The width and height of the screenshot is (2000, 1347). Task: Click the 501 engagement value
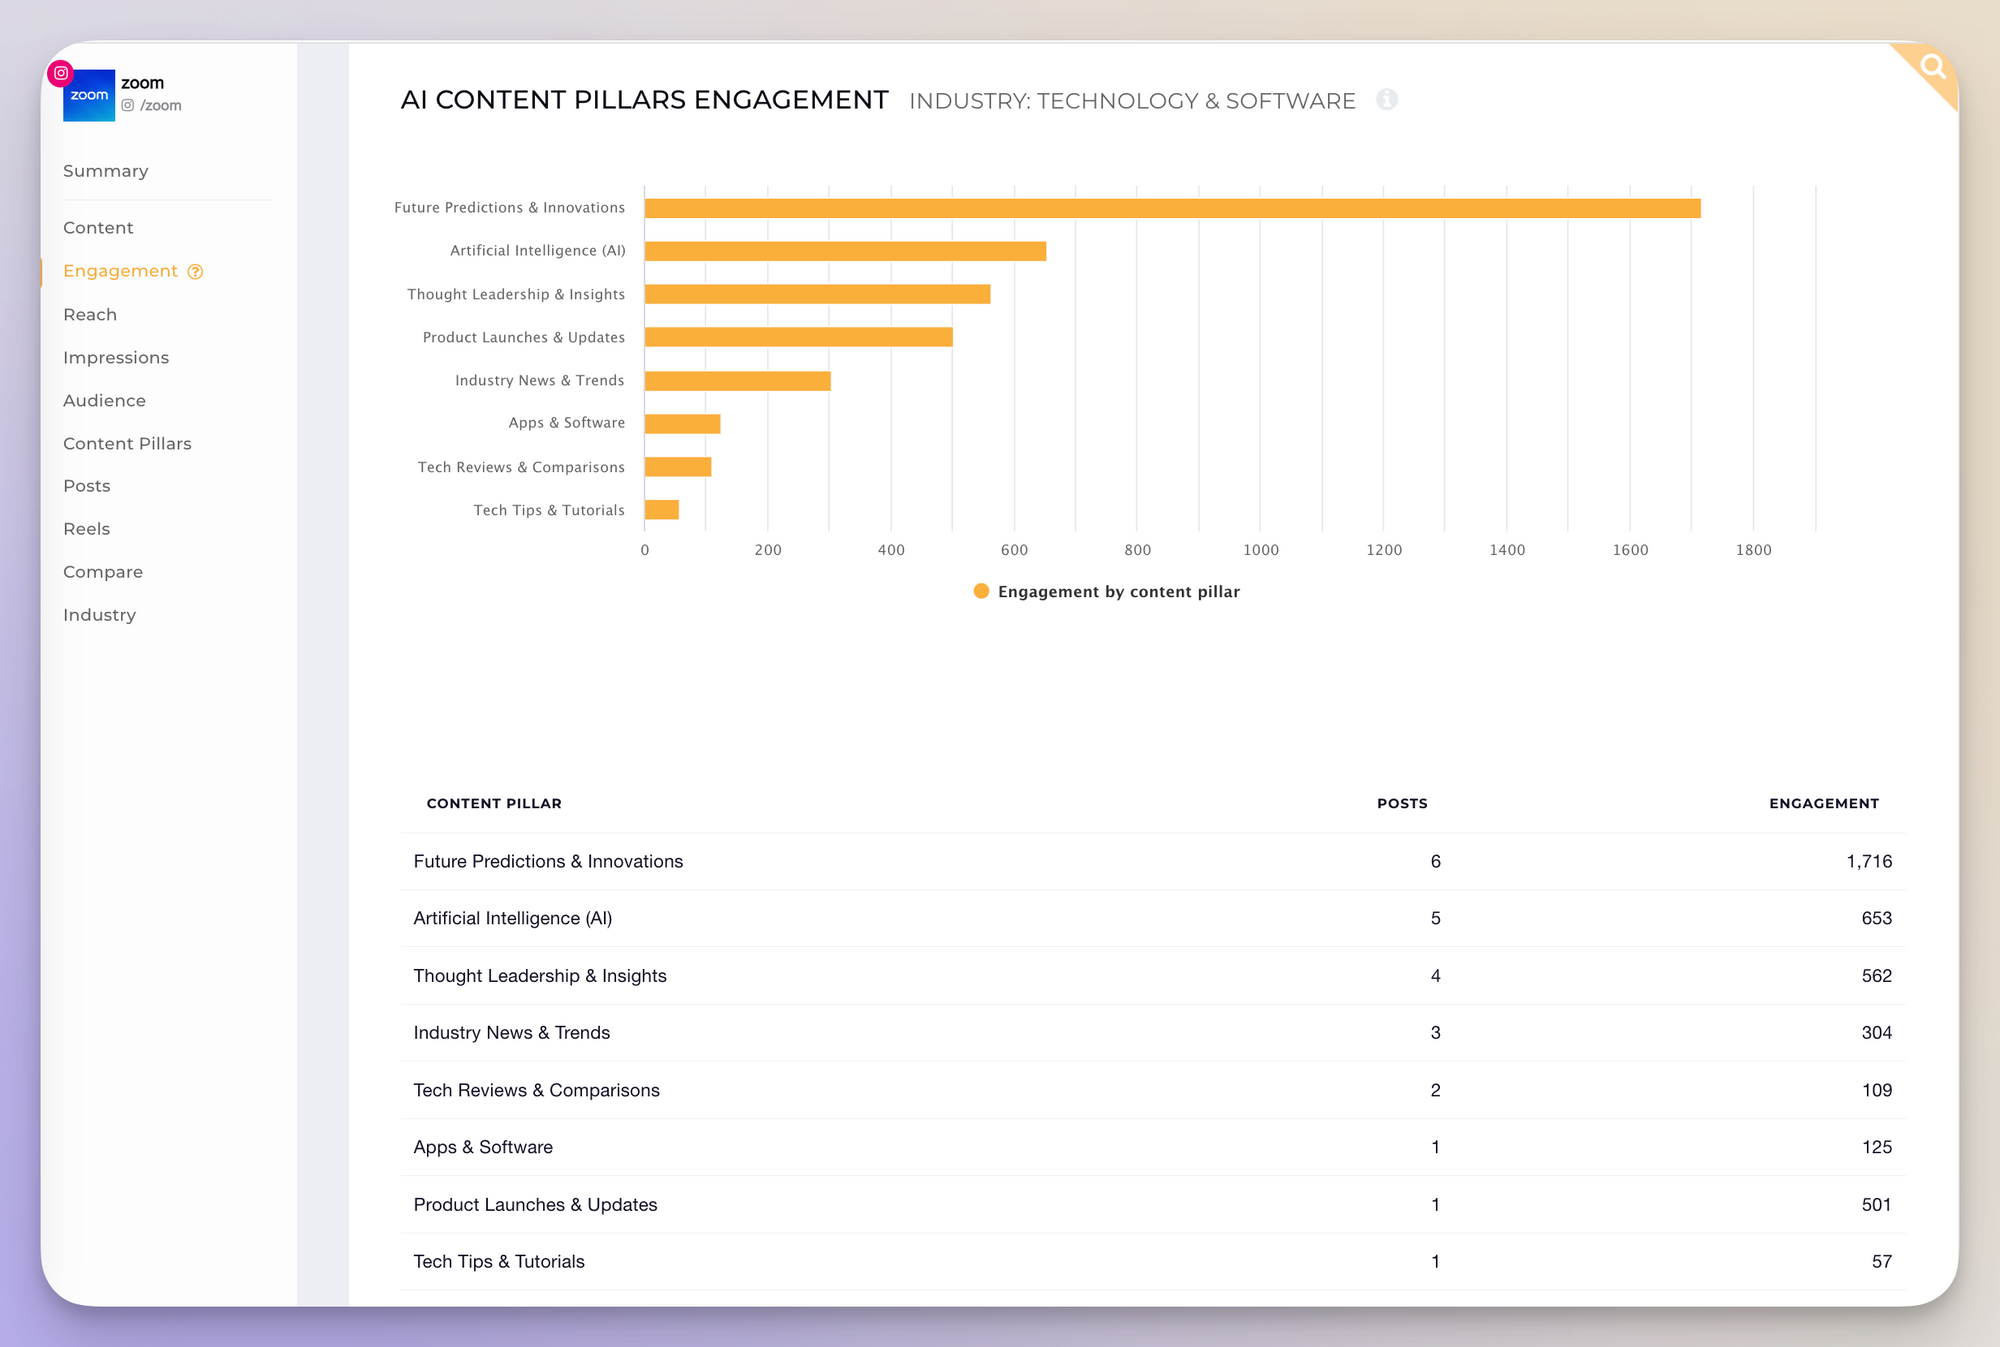tap(1876, 1205)
